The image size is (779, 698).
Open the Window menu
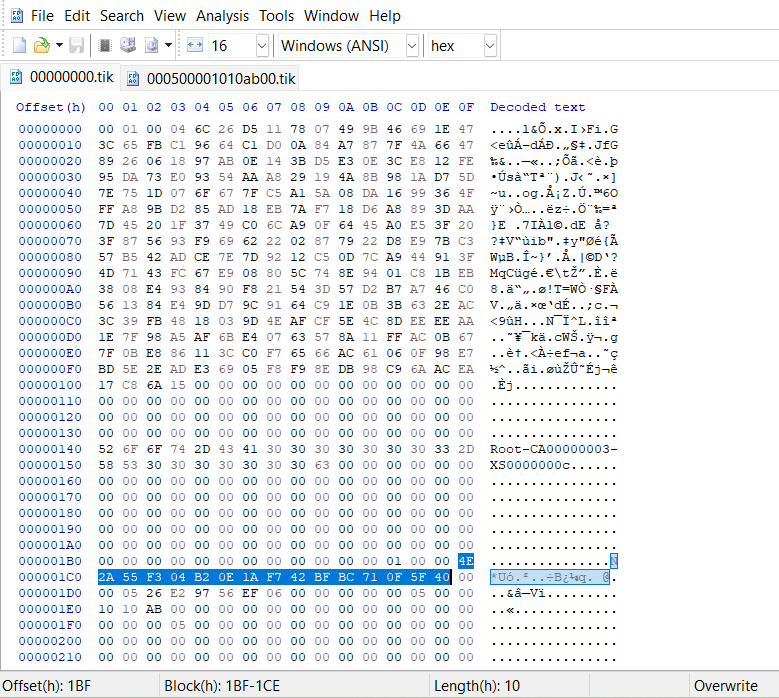point(331,16)
